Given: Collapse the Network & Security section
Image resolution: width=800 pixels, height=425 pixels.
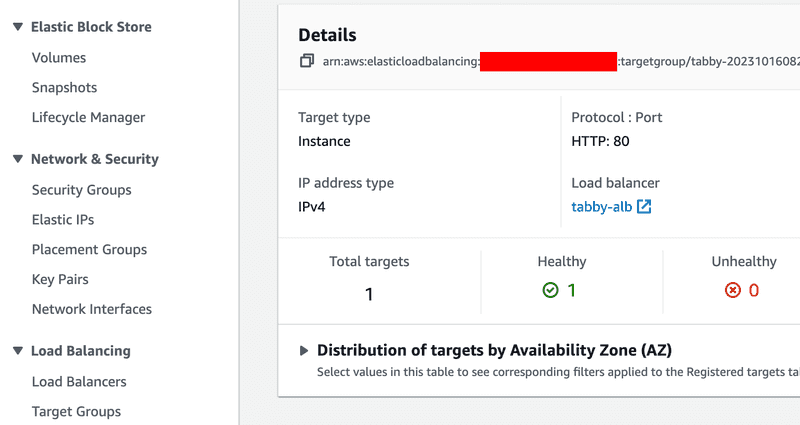Looking at the screenshot, I should click(18, 159).
